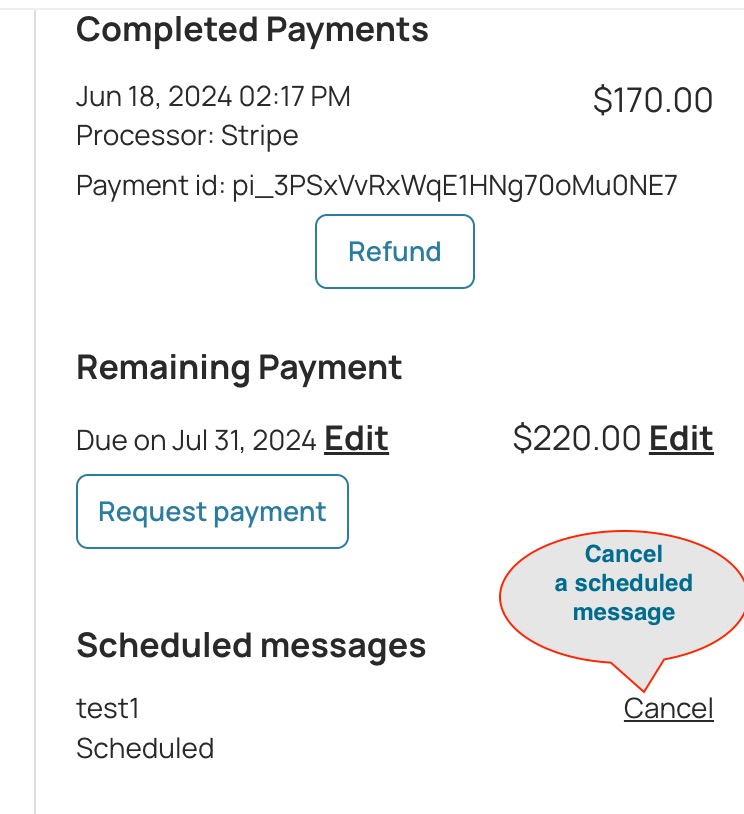744x814 pixels.
Task: Click the Completed Payments heading
Action: tap(252, 30)
